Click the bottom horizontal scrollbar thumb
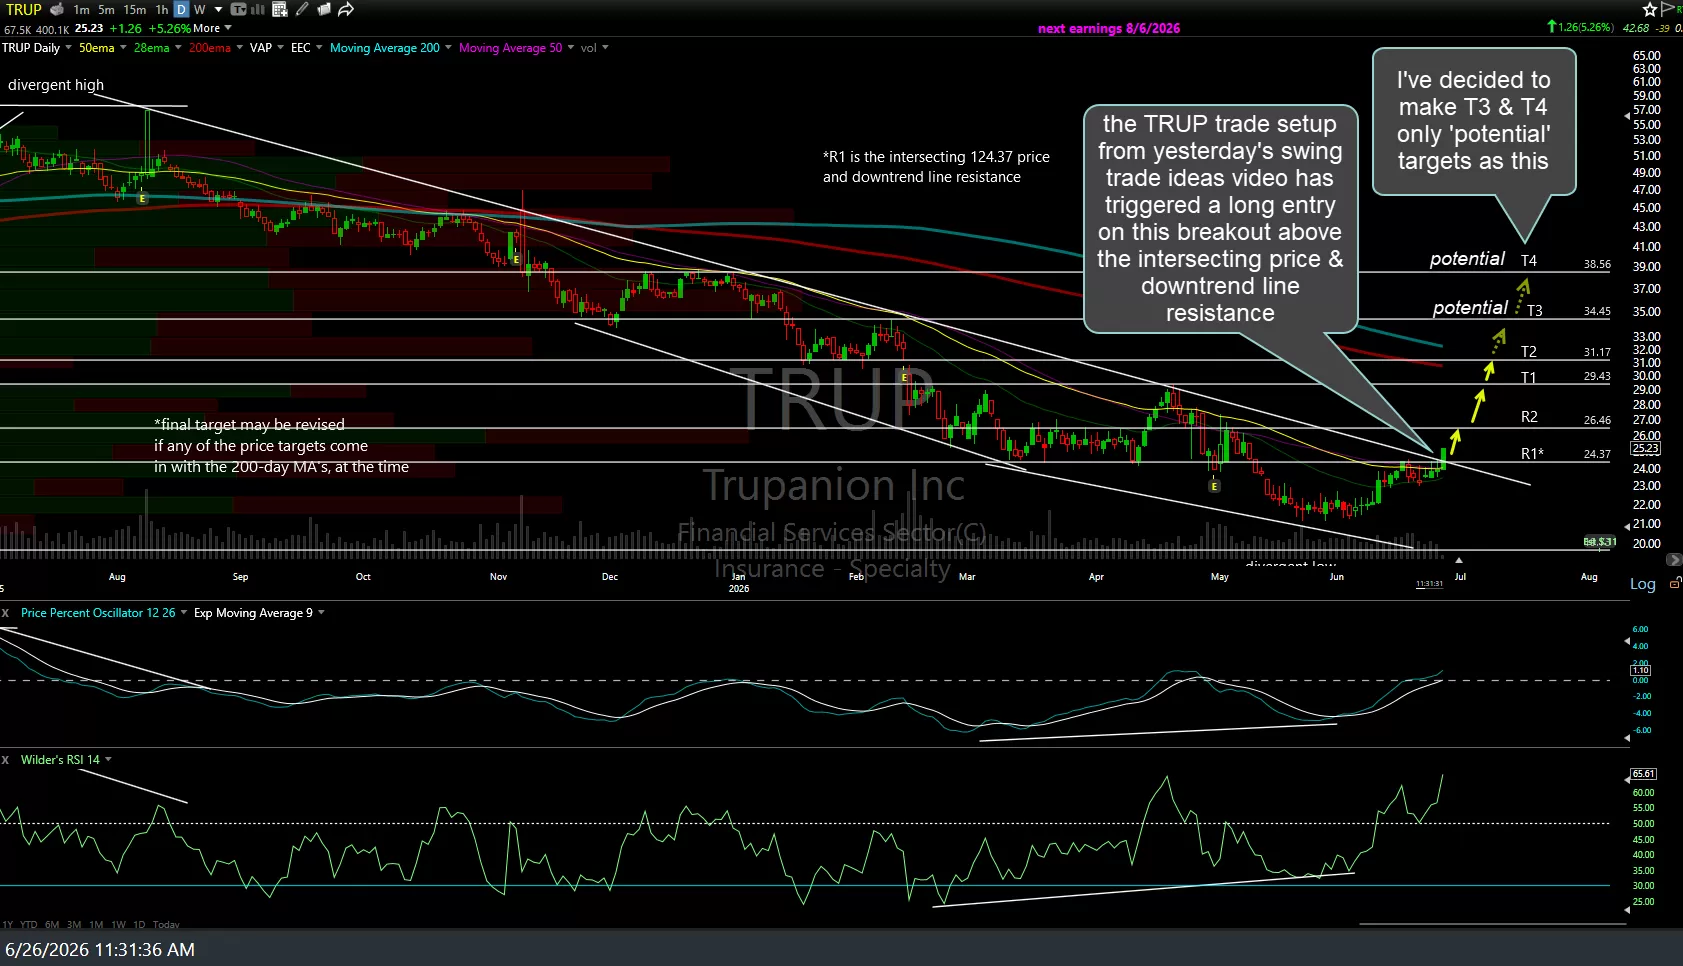 [x=1492, y=924]
